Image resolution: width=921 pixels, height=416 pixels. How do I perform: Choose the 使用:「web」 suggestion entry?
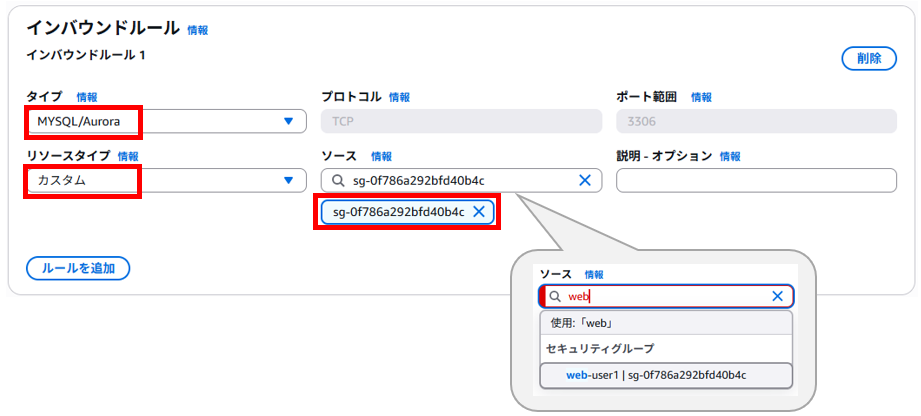tap(666, 323)
